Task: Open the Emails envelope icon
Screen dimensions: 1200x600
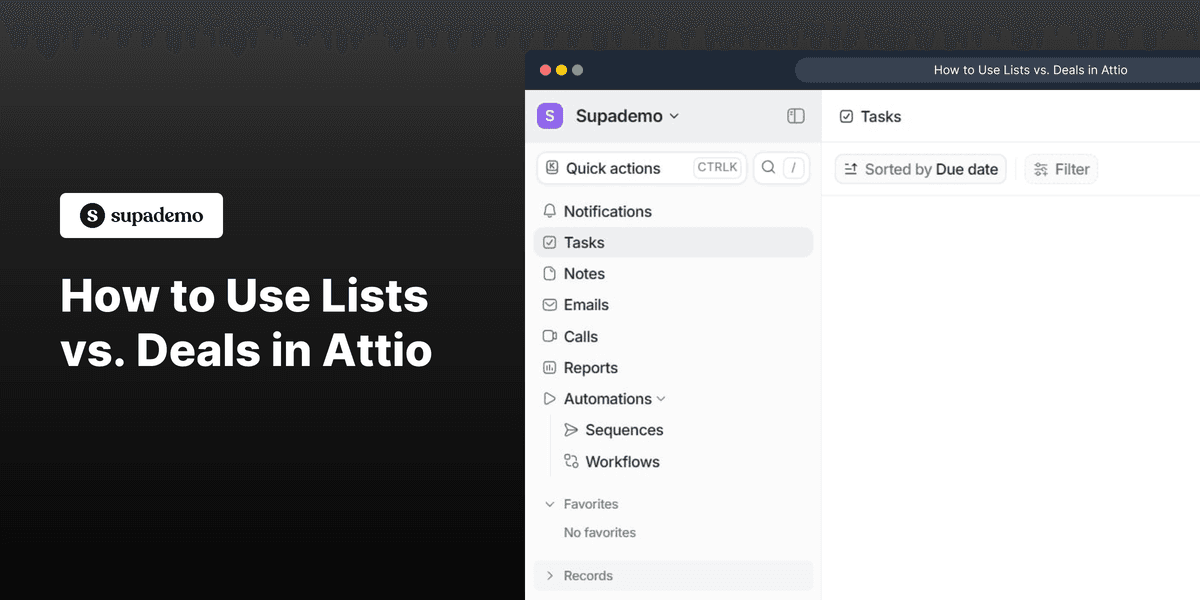Action: pyautogui.click(x=549, y=304)
